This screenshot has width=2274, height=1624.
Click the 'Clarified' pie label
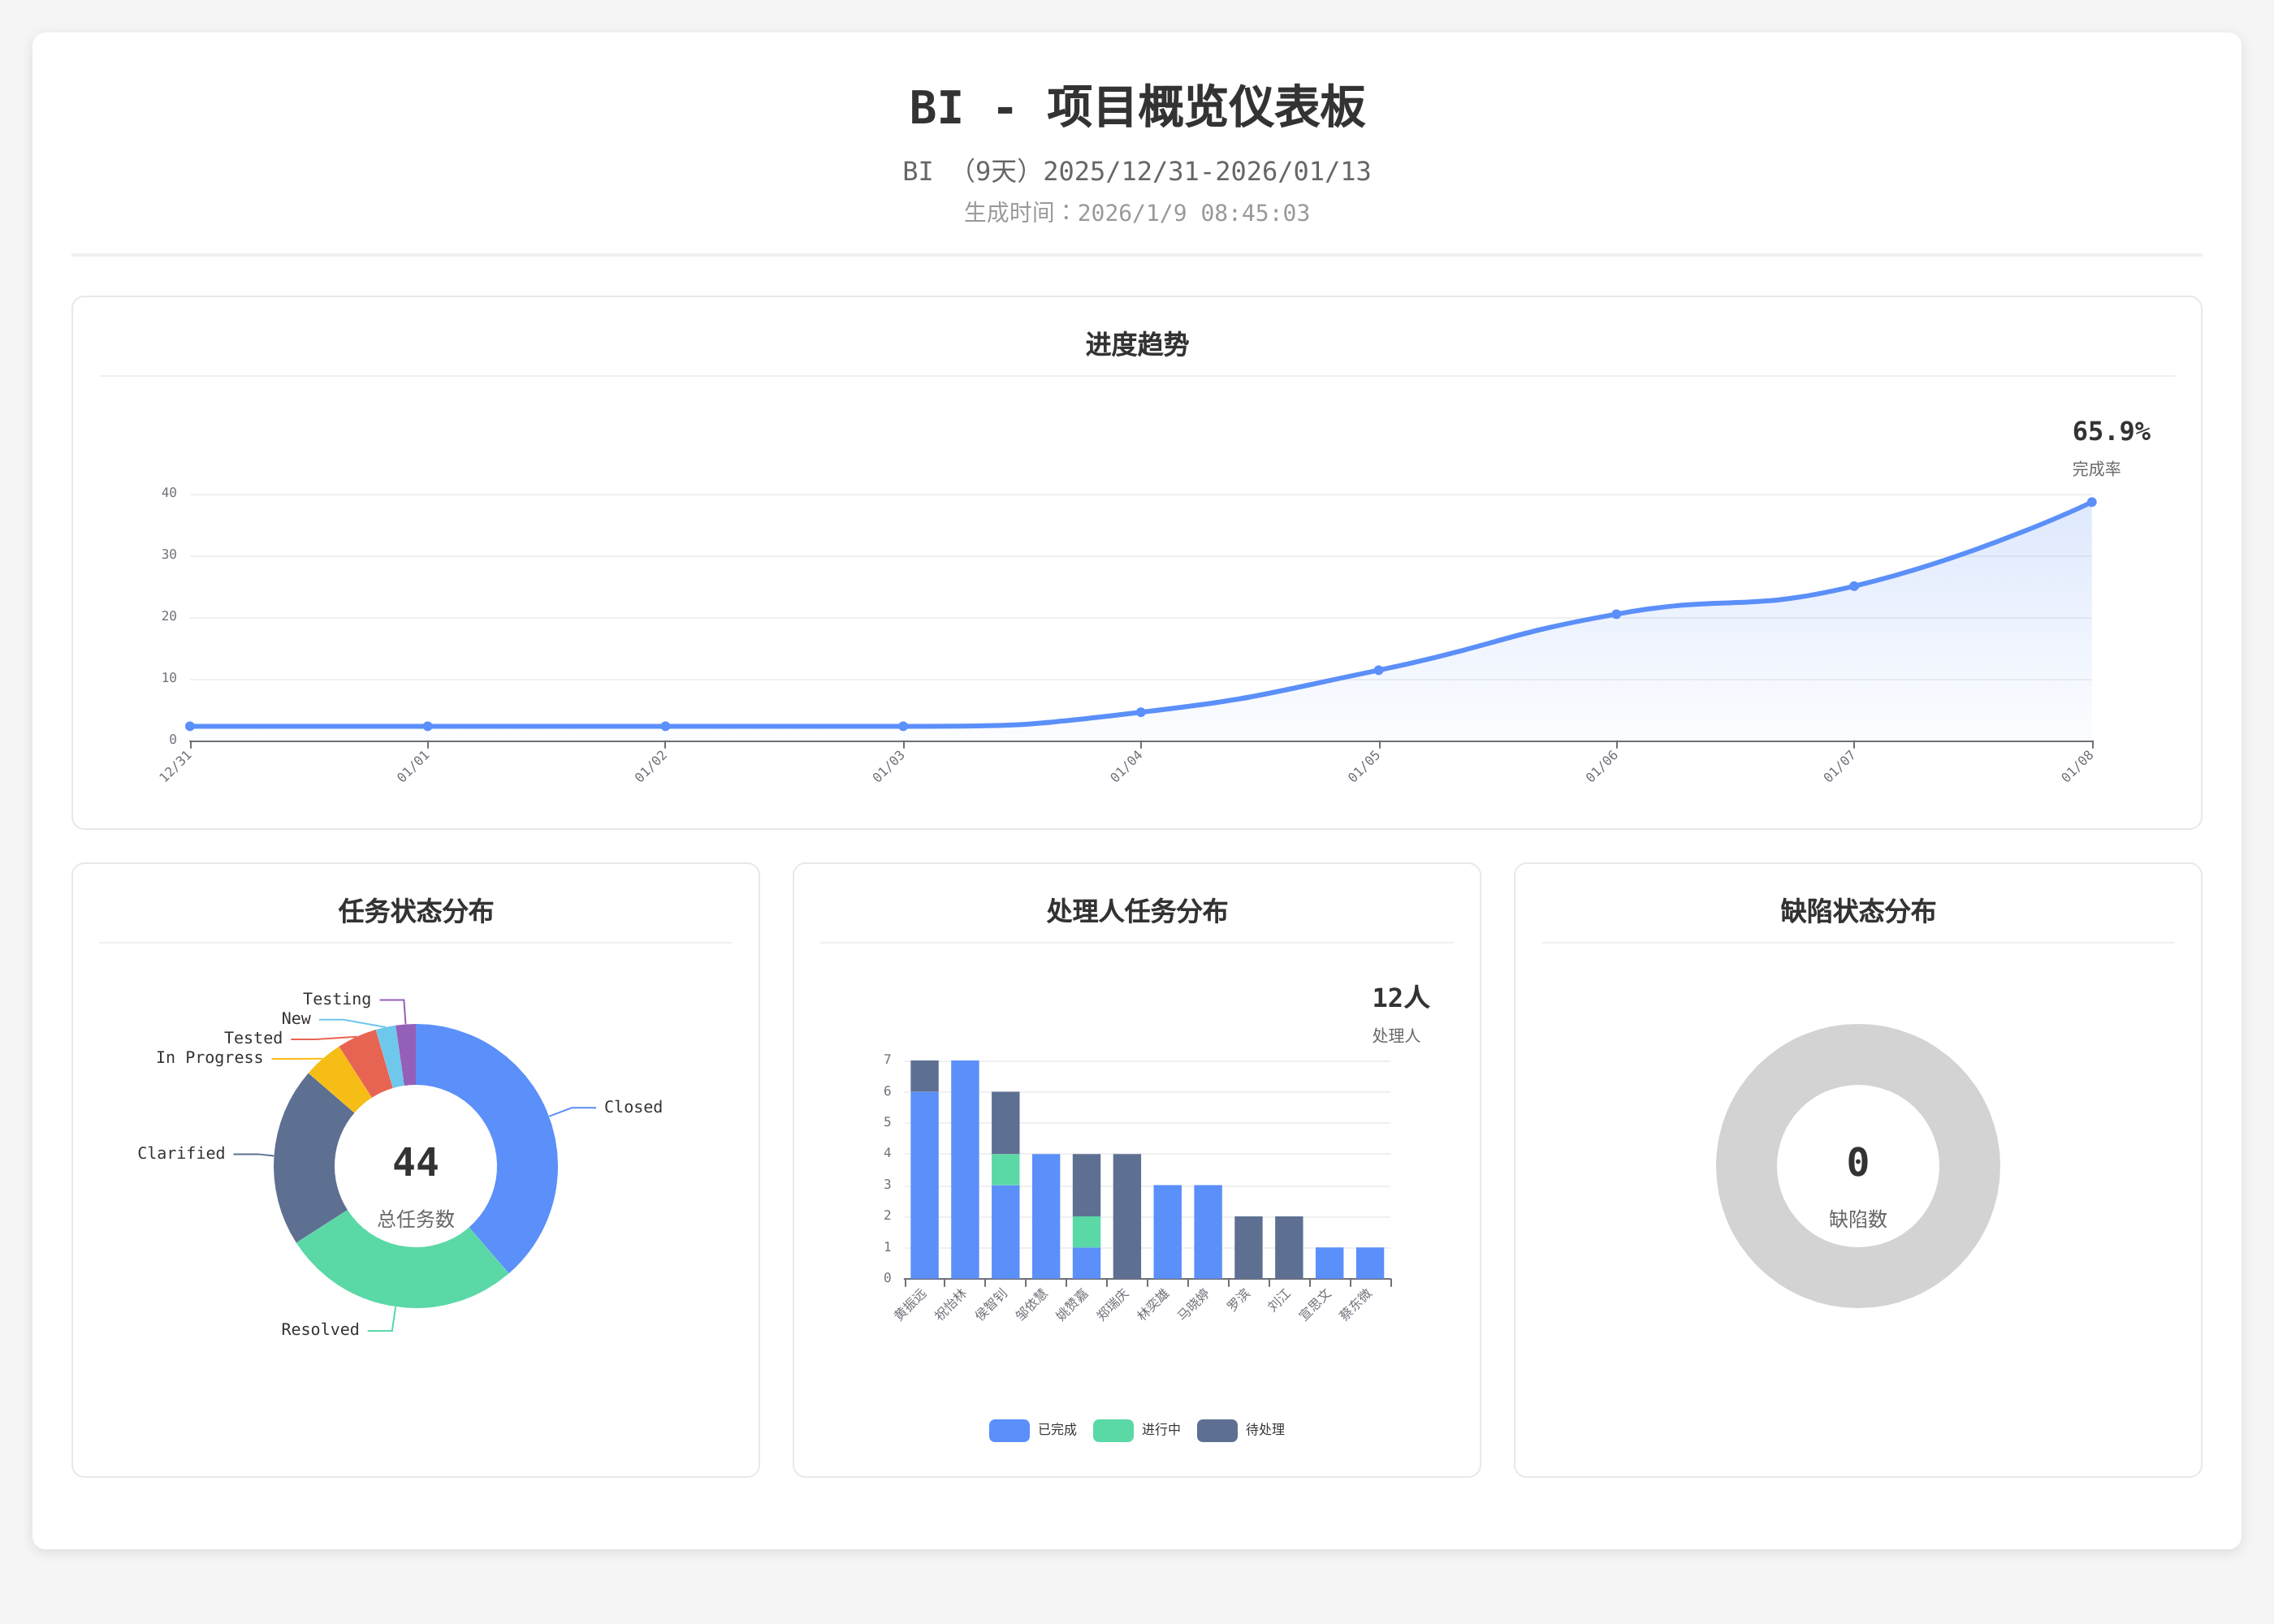[181, 1153]
